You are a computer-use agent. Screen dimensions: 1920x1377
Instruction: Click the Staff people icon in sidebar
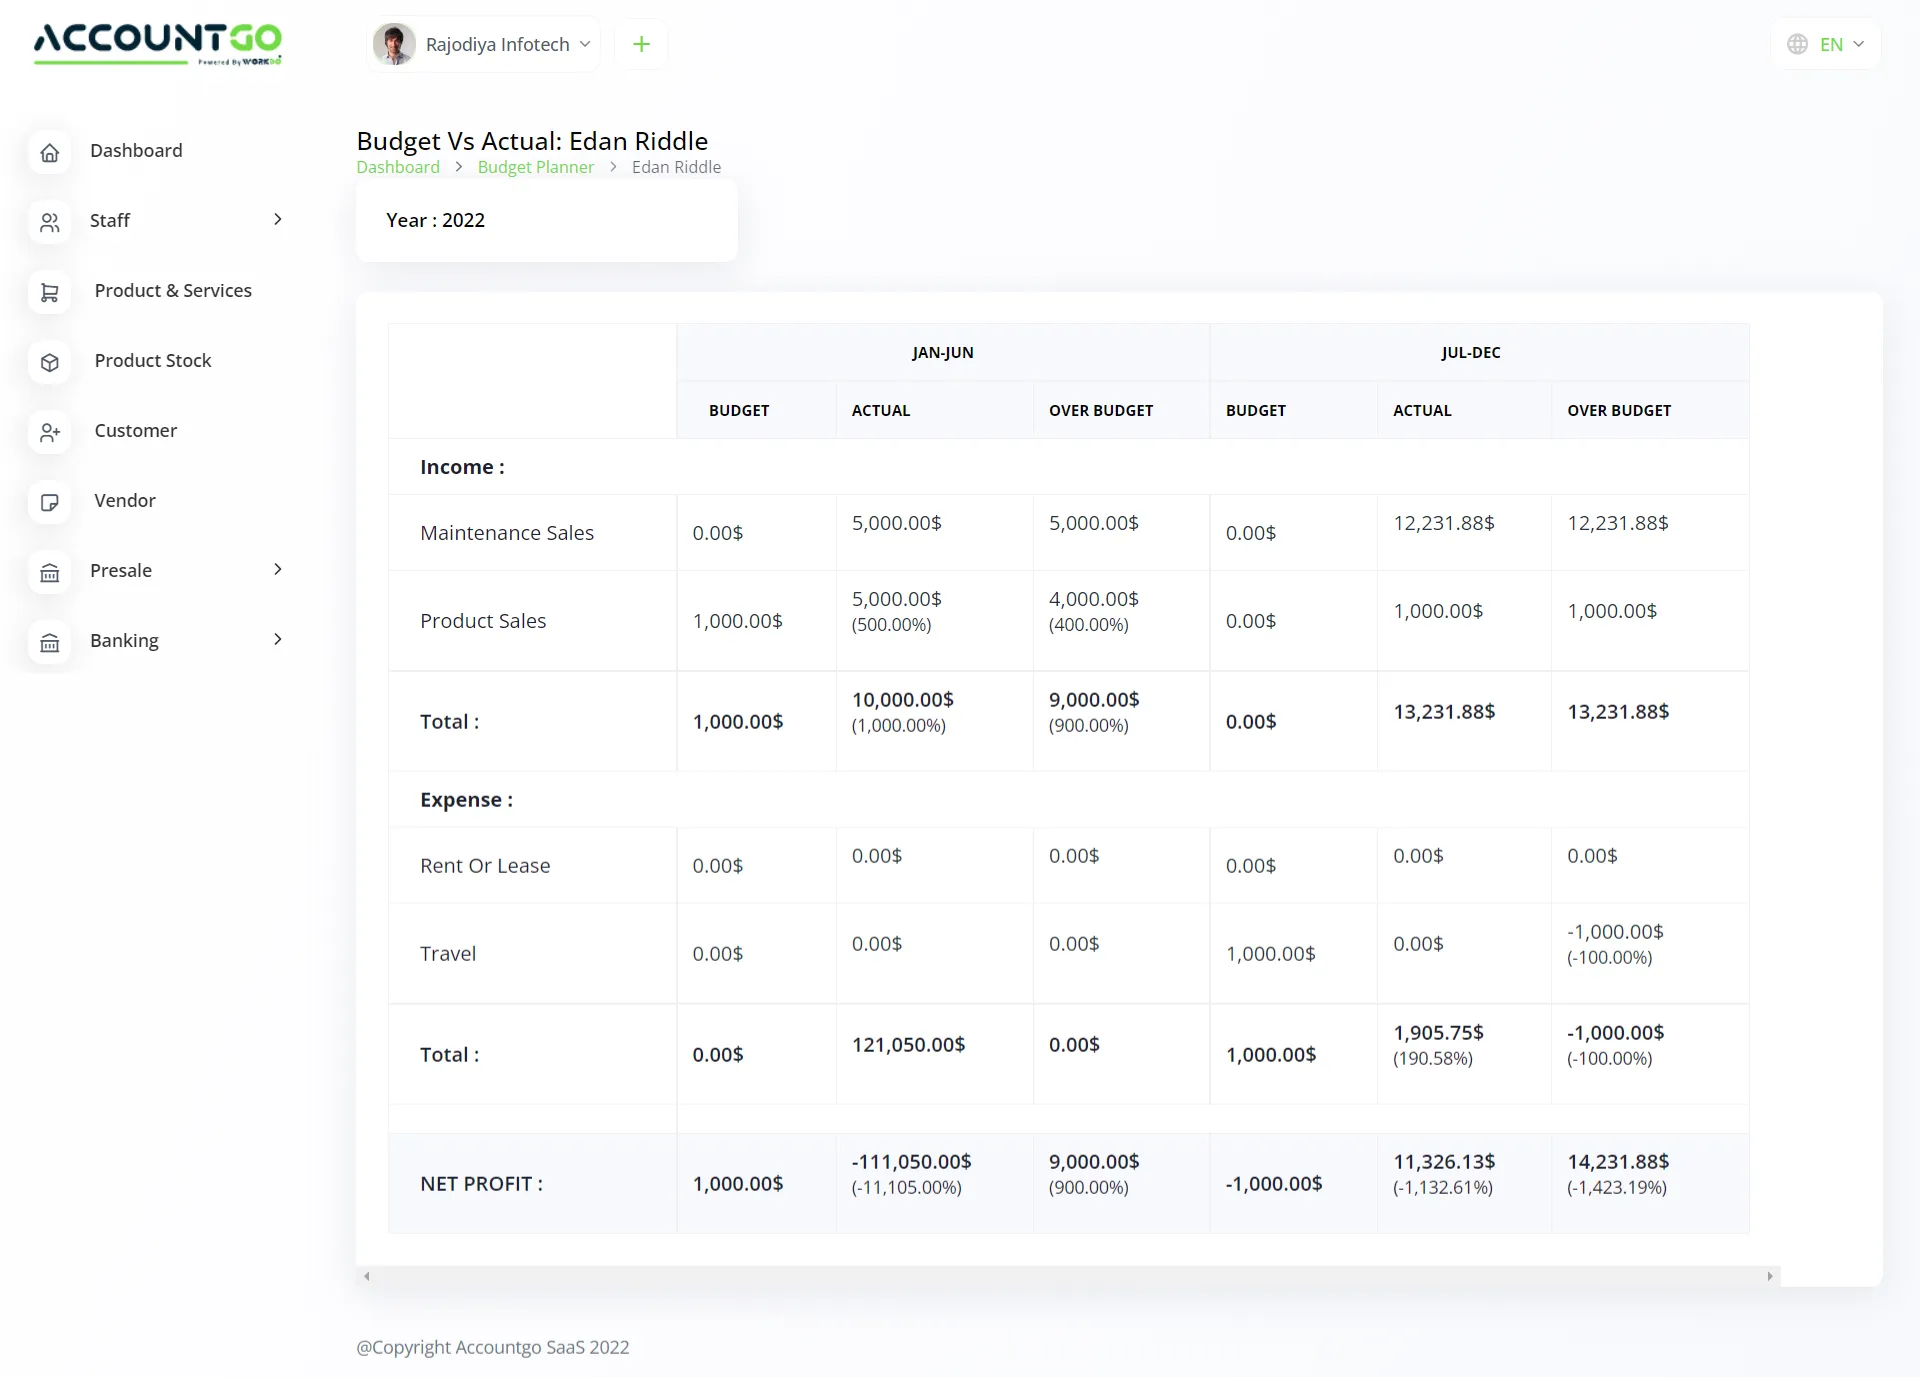tap(50, 222)
